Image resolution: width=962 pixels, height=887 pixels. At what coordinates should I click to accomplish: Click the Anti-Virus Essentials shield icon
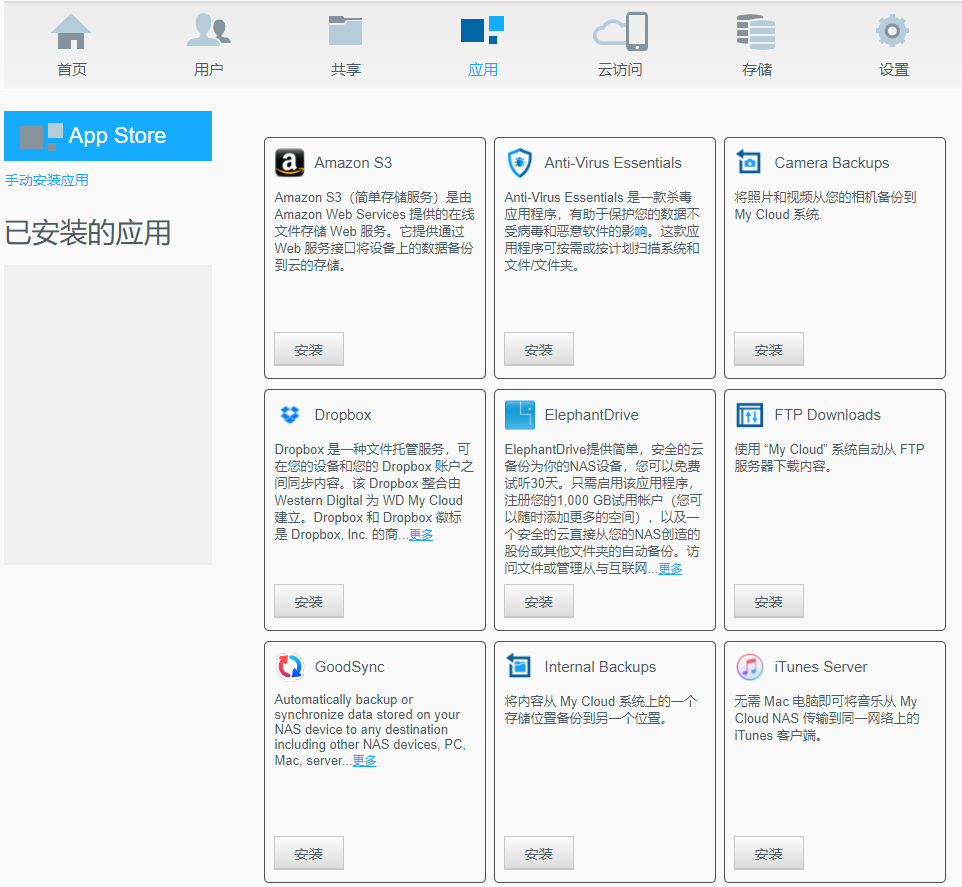(520, 163)
